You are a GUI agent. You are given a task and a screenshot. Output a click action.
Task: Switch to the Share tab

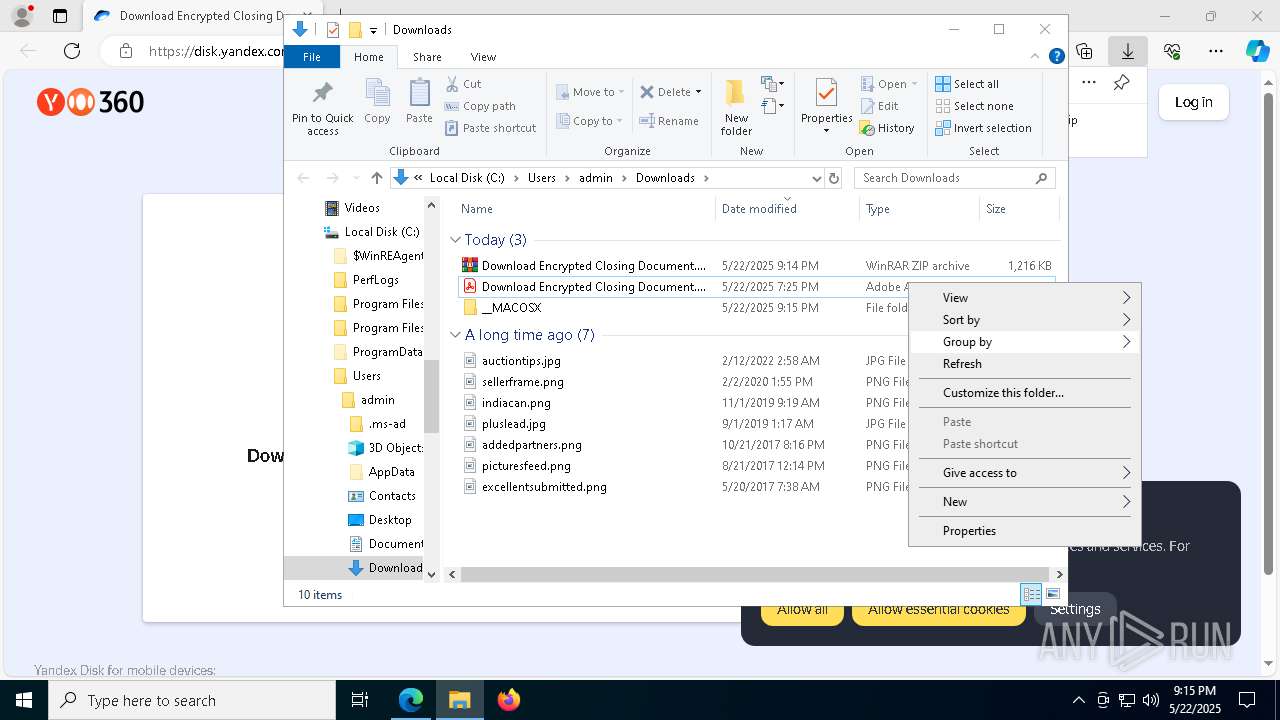[427, 57]
